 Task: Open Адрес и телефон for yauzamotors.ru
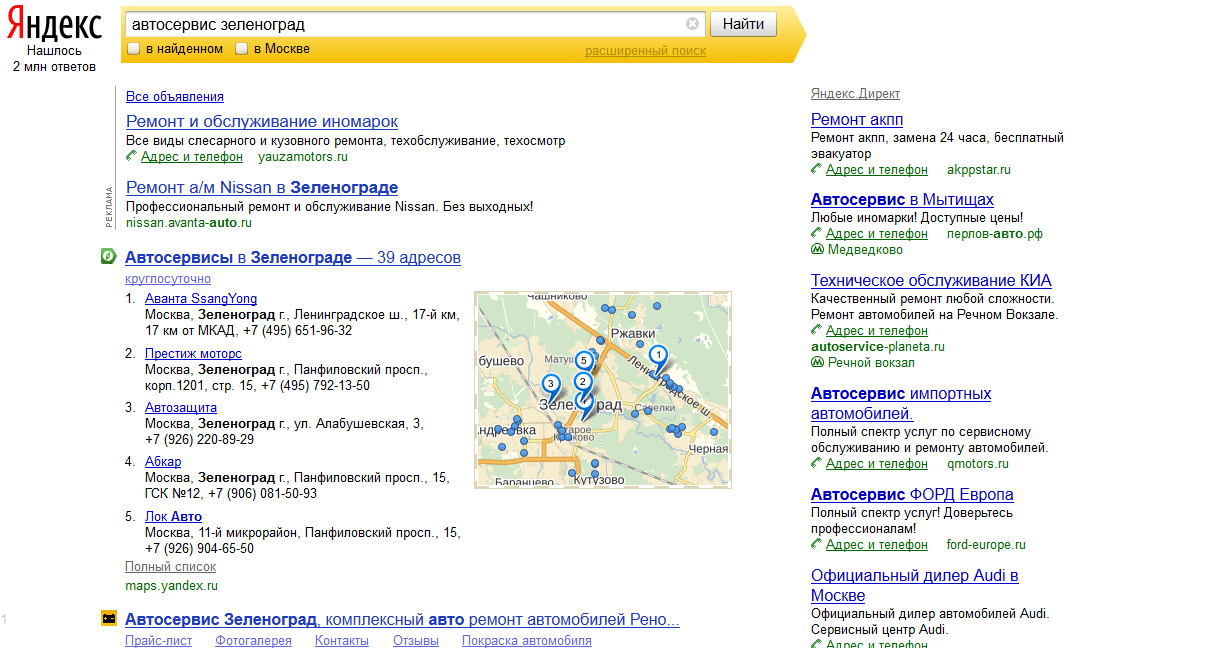pos(191,157)
